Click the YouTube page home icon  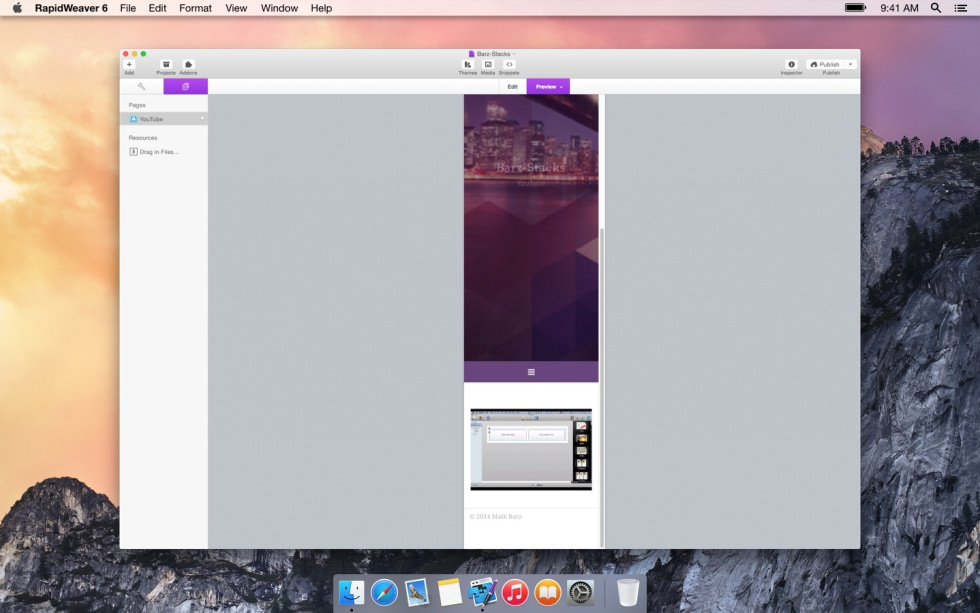point(133,119)
